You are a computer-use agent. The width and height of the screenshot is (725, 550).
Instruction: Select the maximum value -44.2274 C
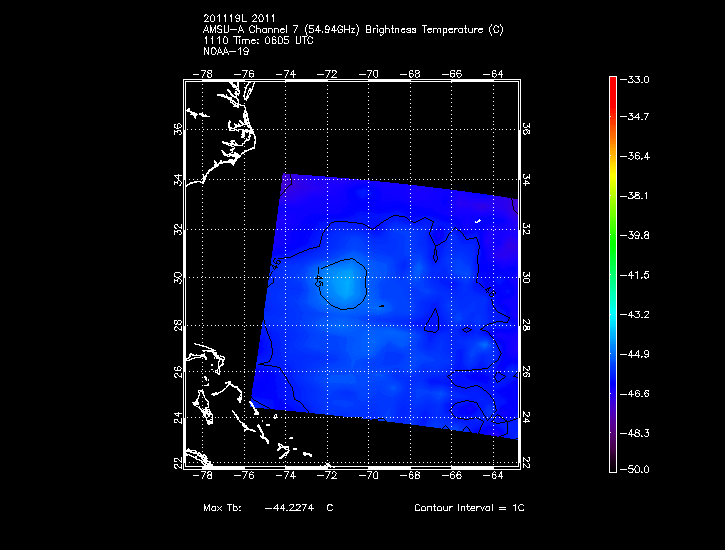tap(299, 508)
